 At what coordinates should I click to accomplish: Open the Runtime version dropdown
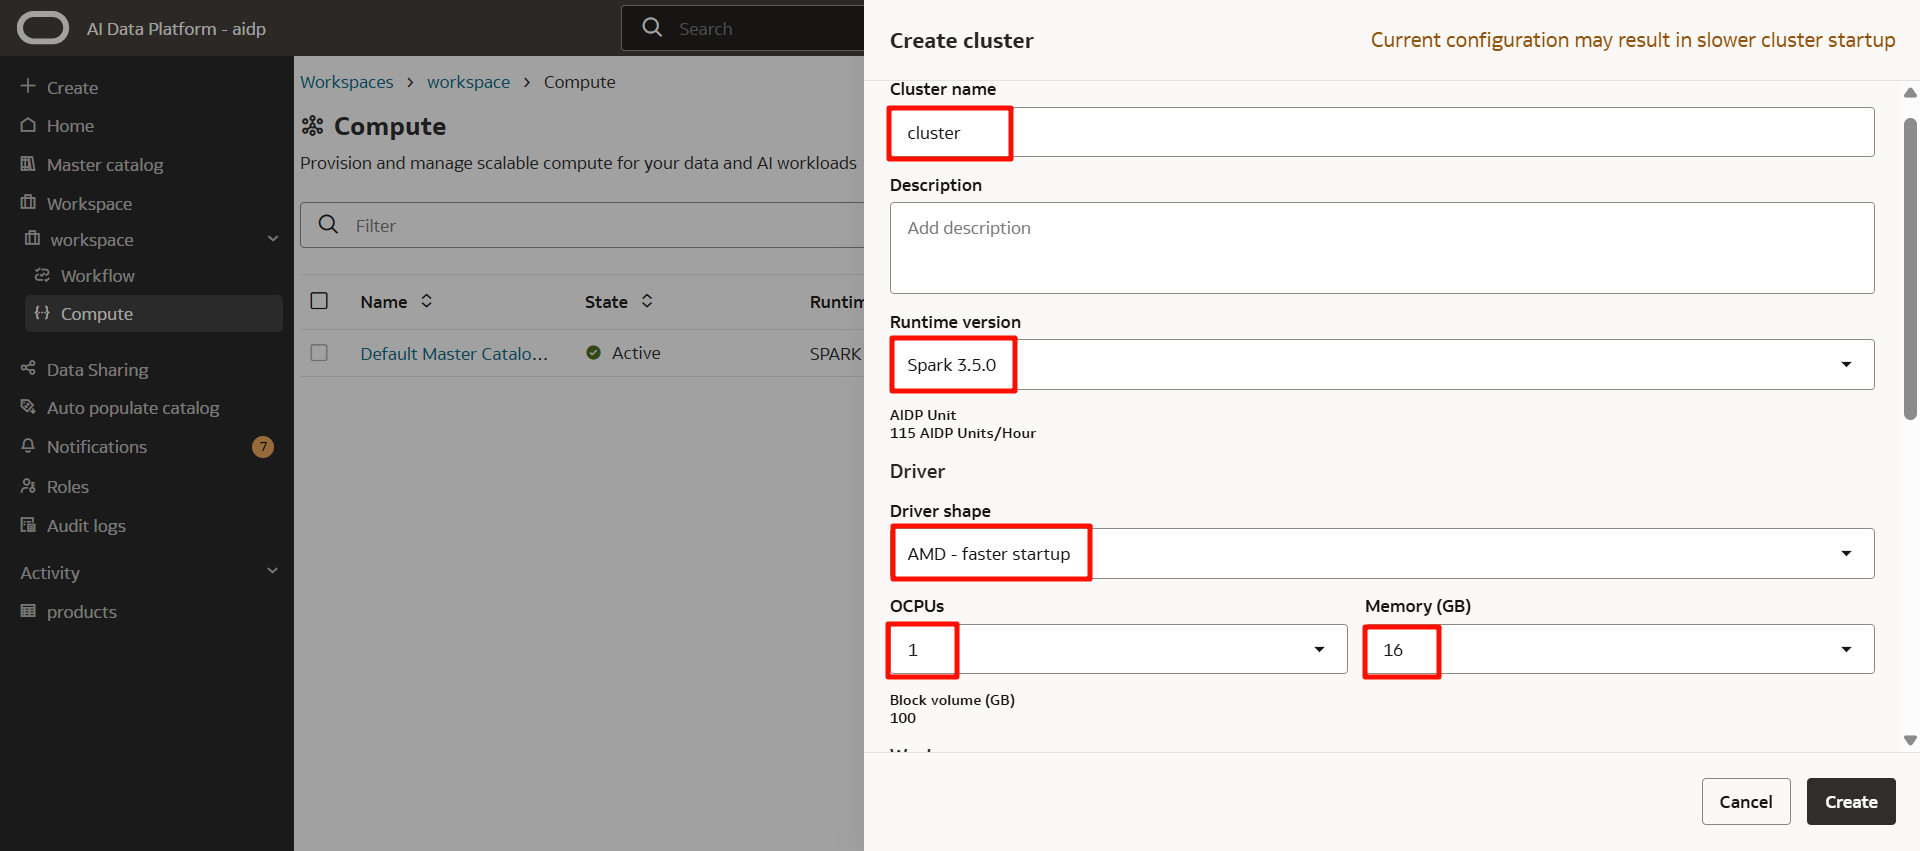1846,364
